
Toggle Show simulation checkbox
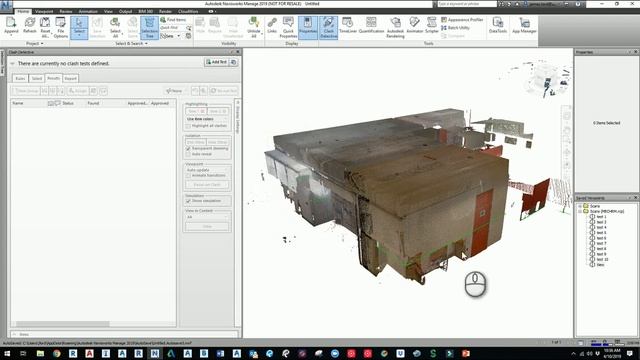tap(188, 201)
